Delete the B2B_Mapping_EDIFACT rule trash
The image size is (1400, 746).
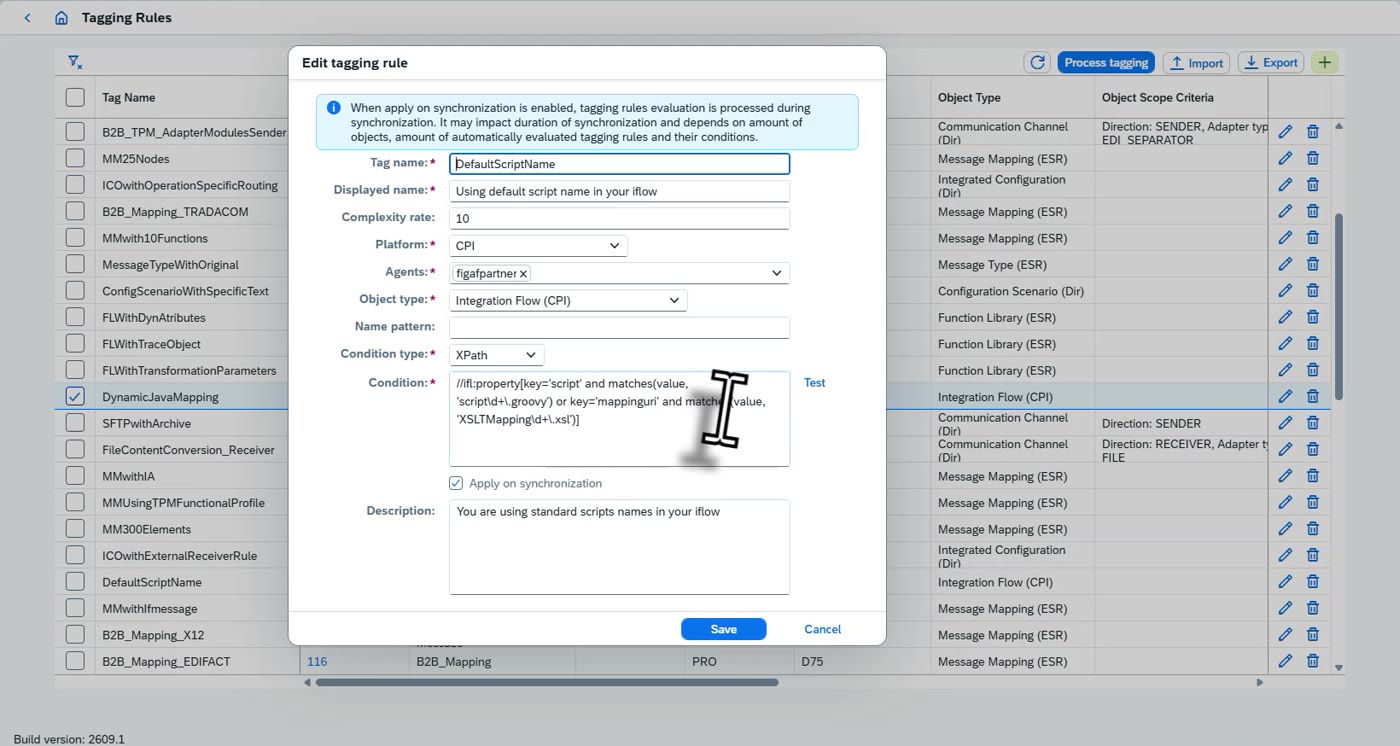pyautogui.click(x=1313, y=661)
